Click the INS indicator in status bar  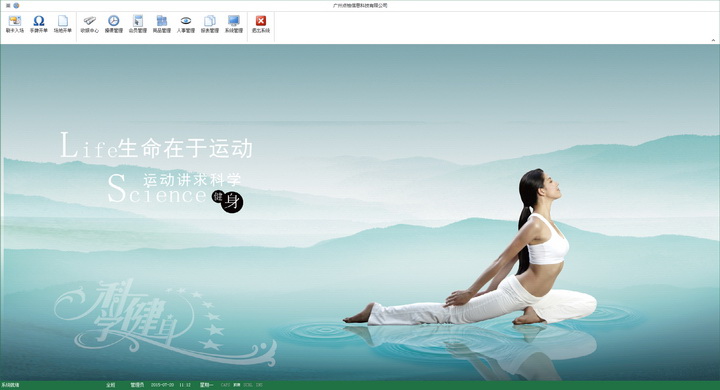pos(259,385)
